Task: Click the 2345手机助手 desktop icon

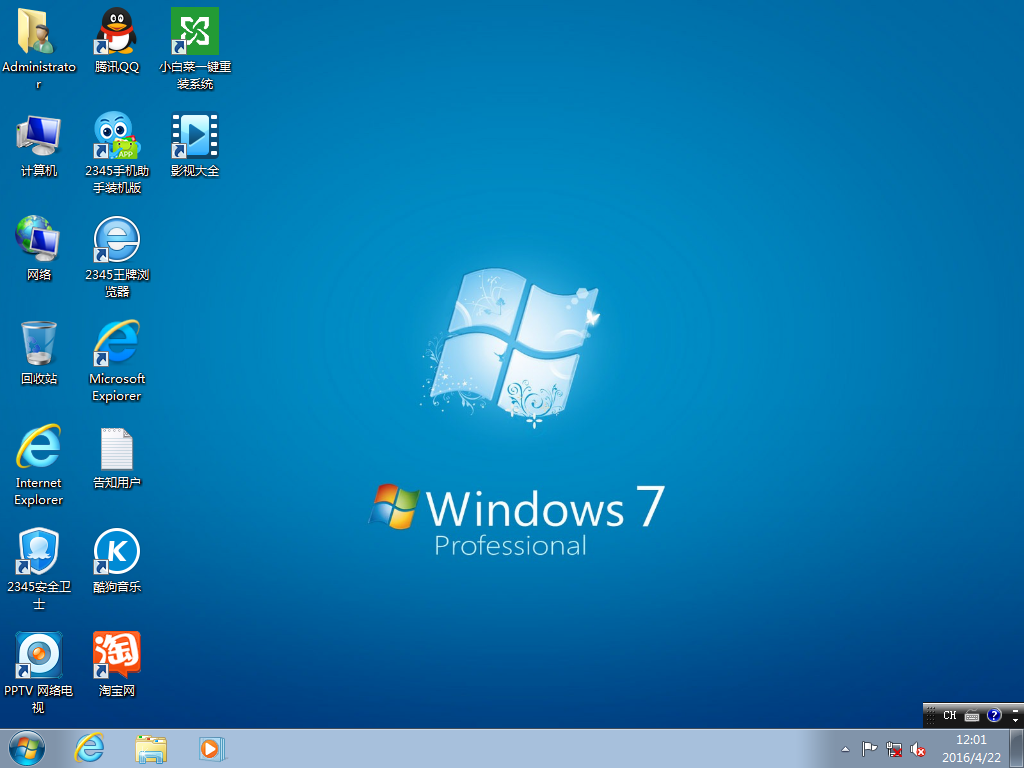Action: tap(117, 137)
